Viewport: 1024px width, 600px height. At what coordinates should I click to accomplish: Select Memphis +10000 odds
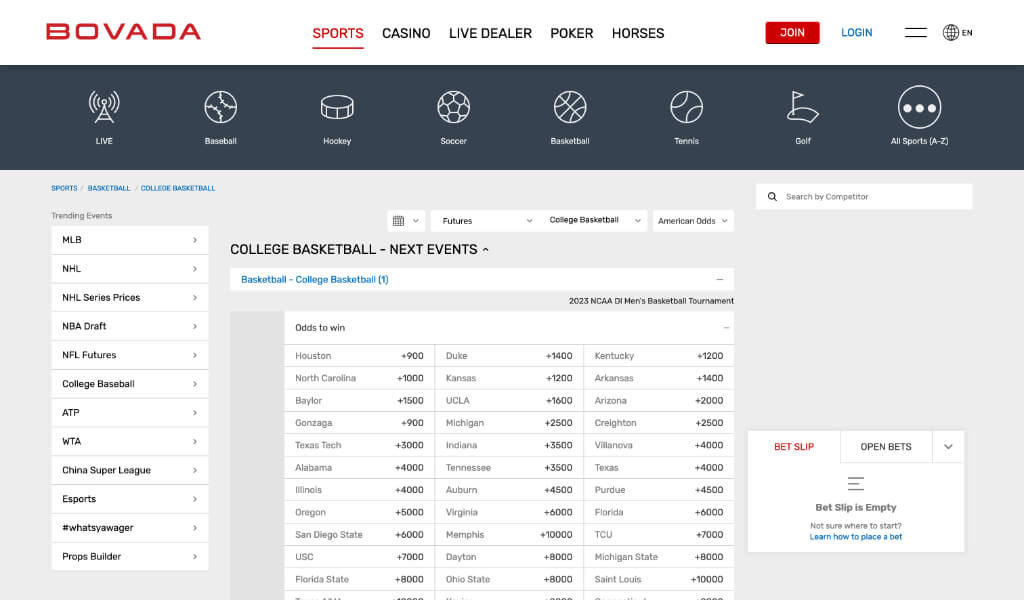click(509, 535)
